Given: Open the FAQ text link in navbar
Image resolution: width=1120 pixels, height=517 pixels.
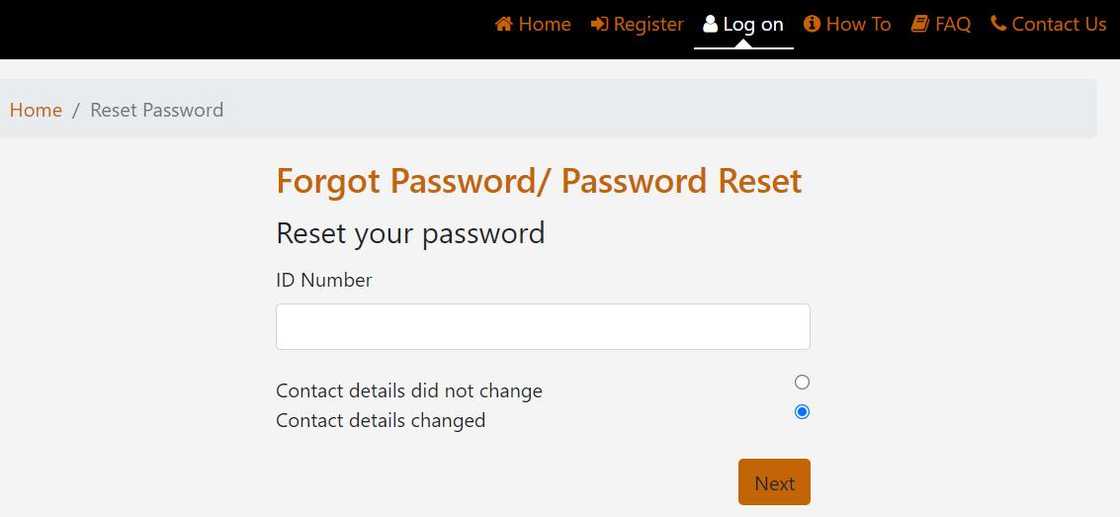Looking at the screenshot, I should point(953,24).
